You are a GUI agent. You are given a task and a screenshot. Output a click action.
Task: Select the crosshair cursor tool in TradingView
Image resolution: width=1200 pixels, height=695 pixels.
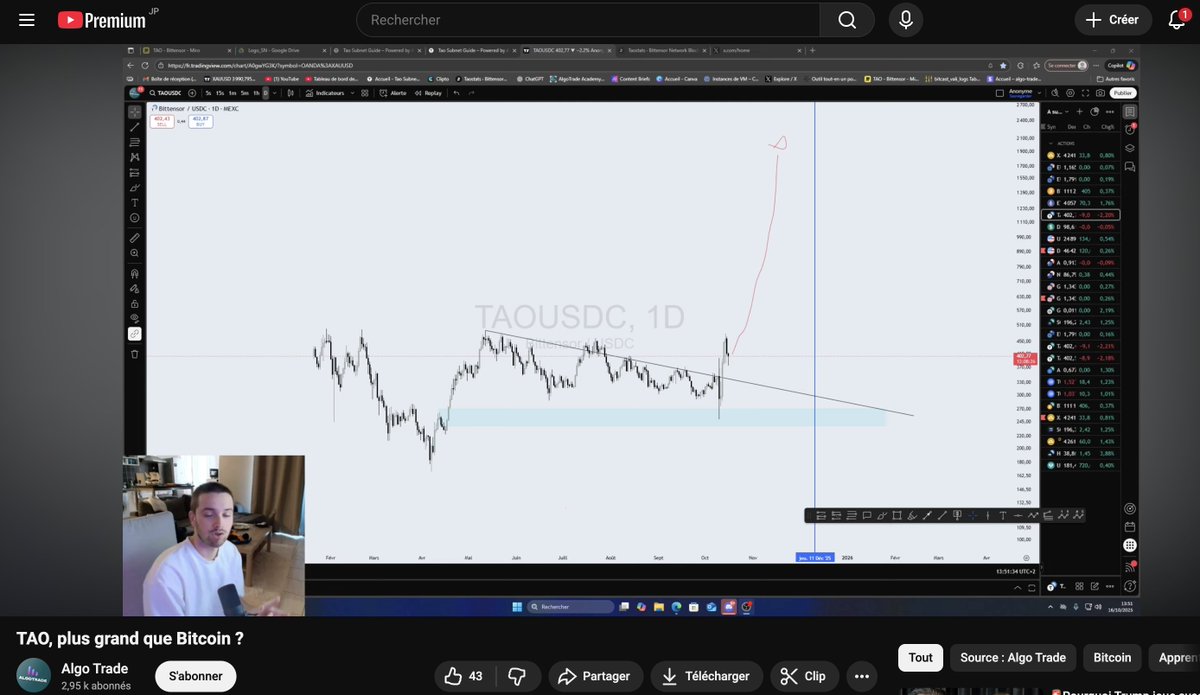click(x=134, y=112)
